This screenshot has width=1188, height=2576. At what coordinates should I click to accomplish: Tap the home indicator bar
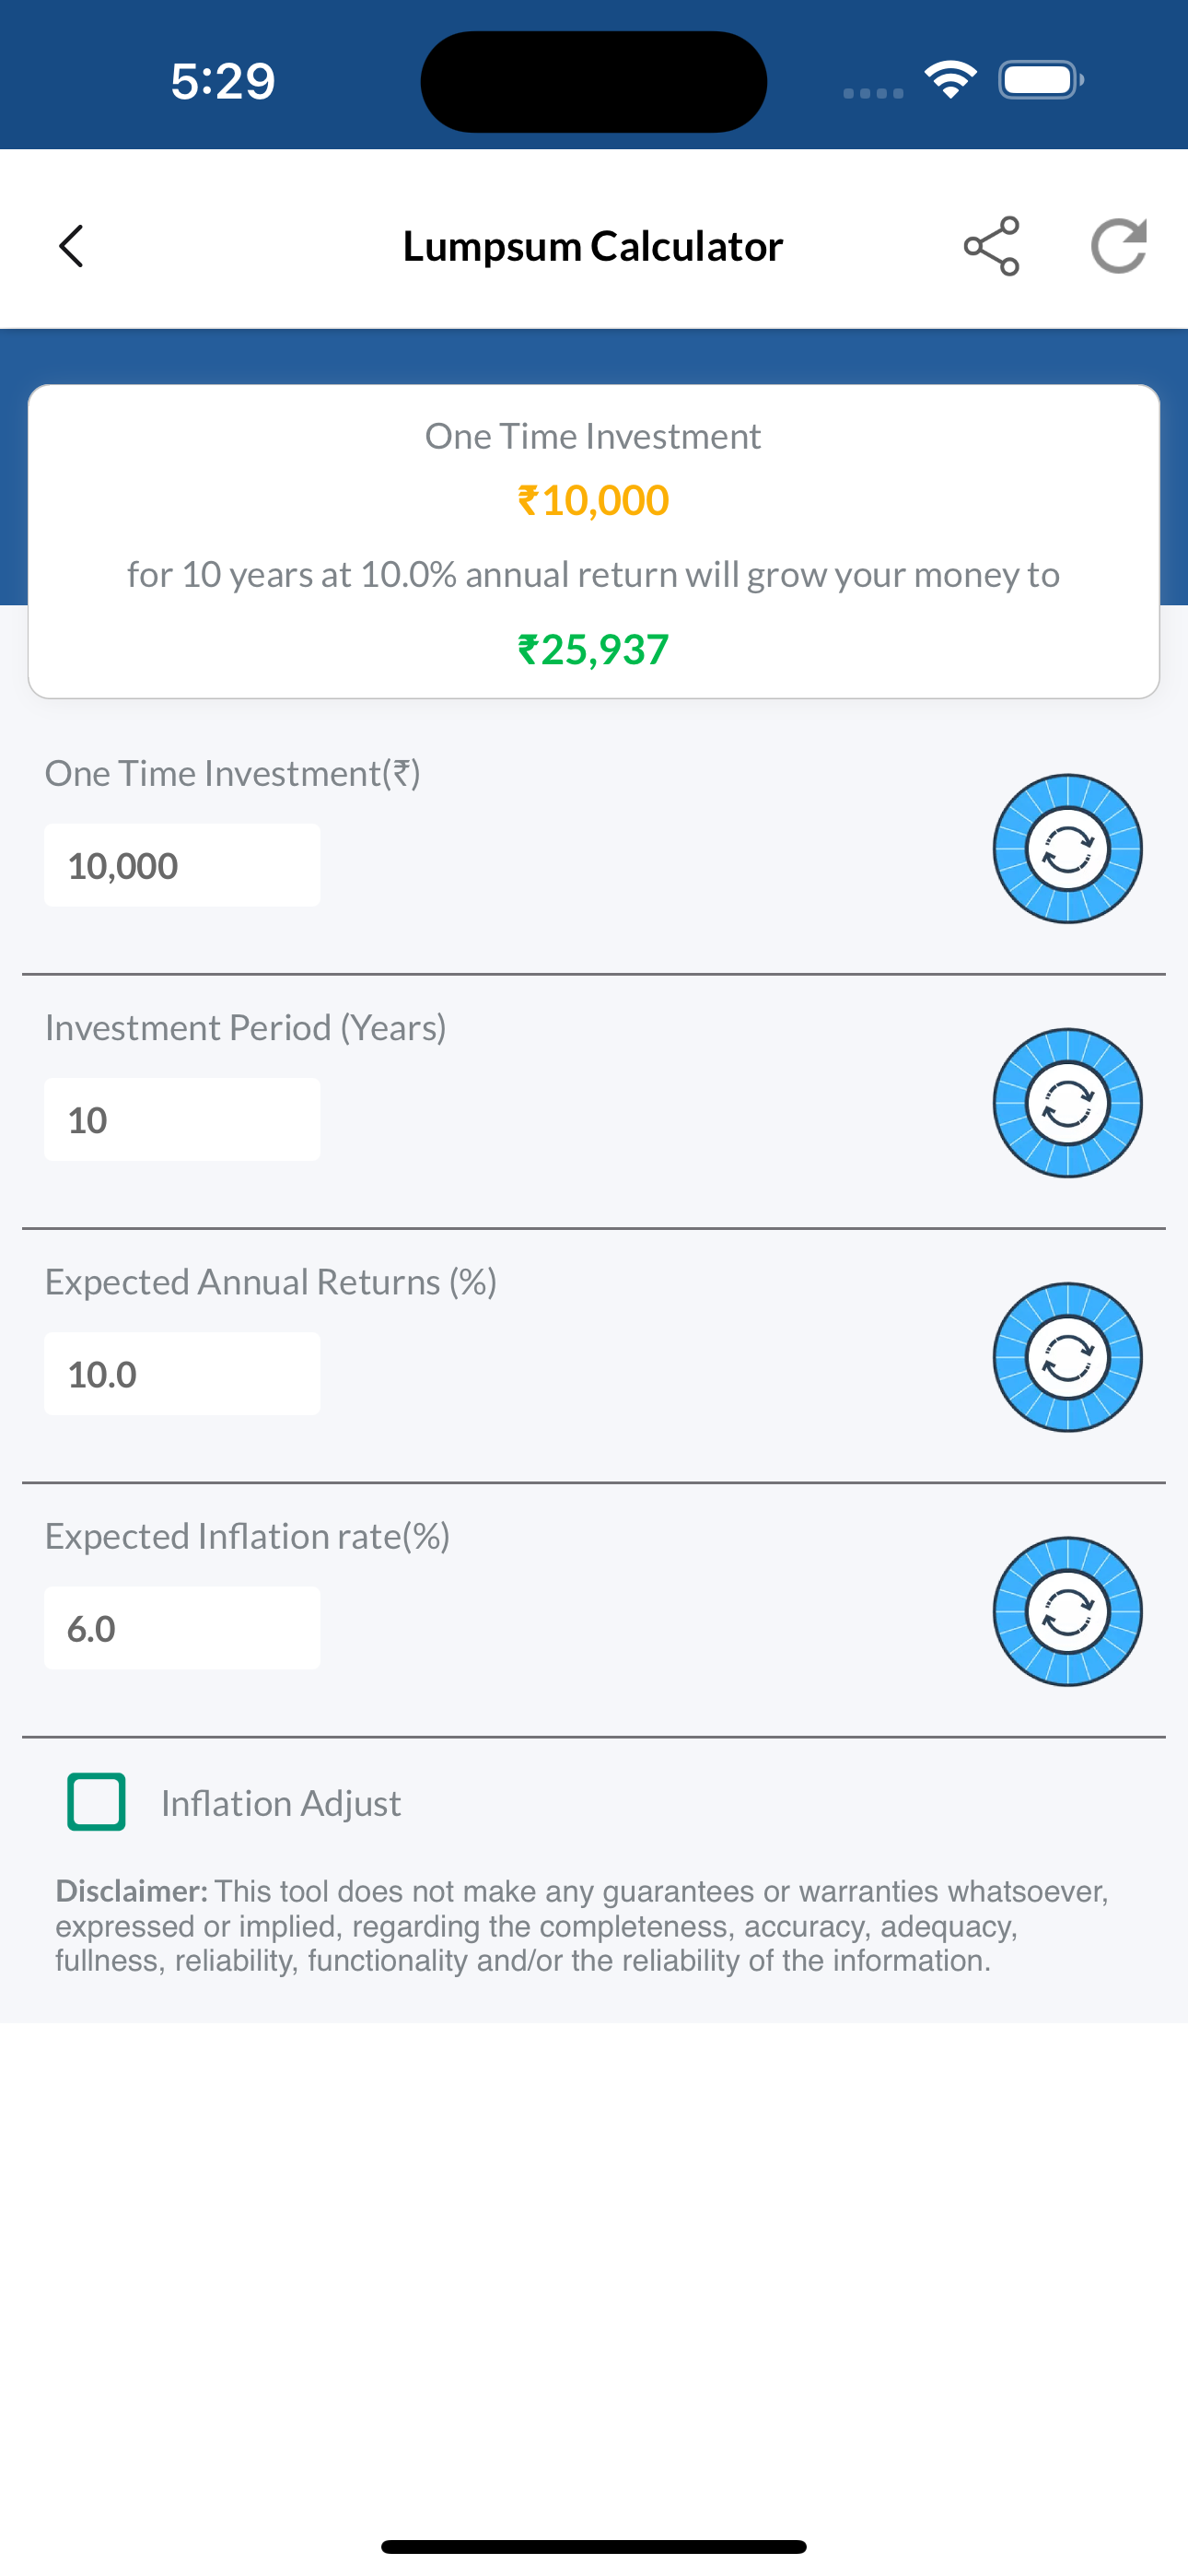click(x=594, y=2546)
